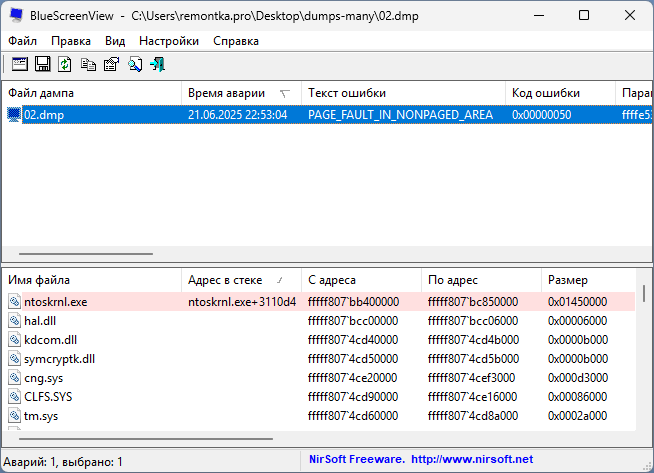
Task: Click size value 0x000d3000
Action: tap(578, 378)
